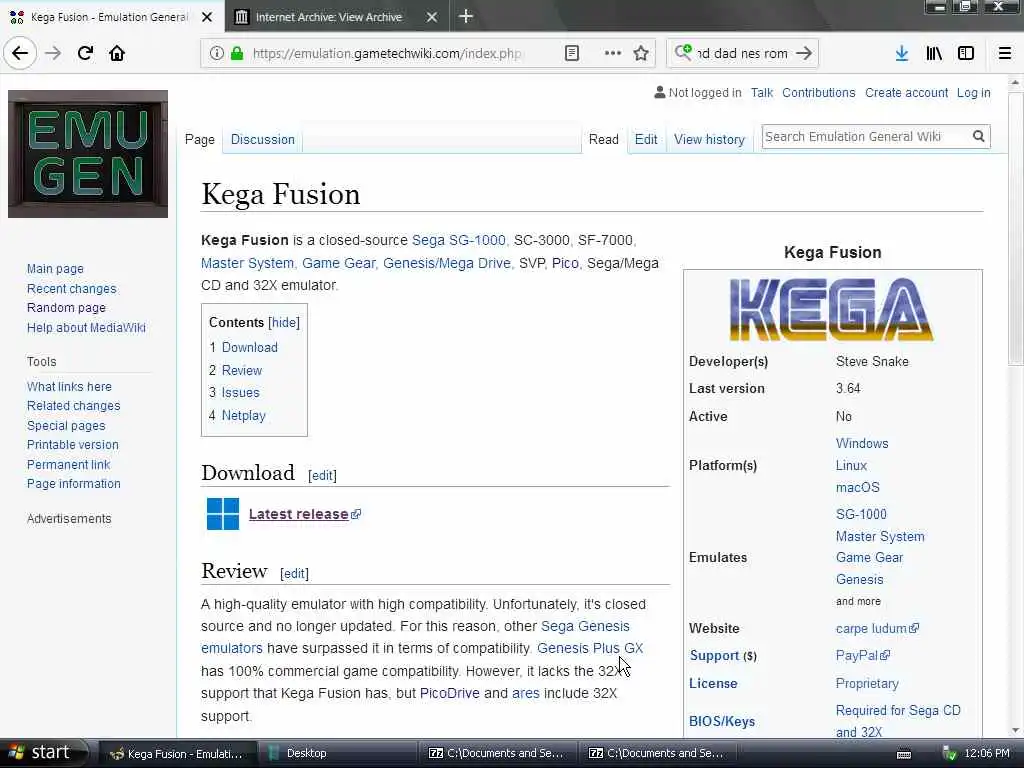Image resolution: width=1024 pixels, height=768 pixels.
Task: Click the Log in link
Action: pyautogui.click(x=974, y=93)
